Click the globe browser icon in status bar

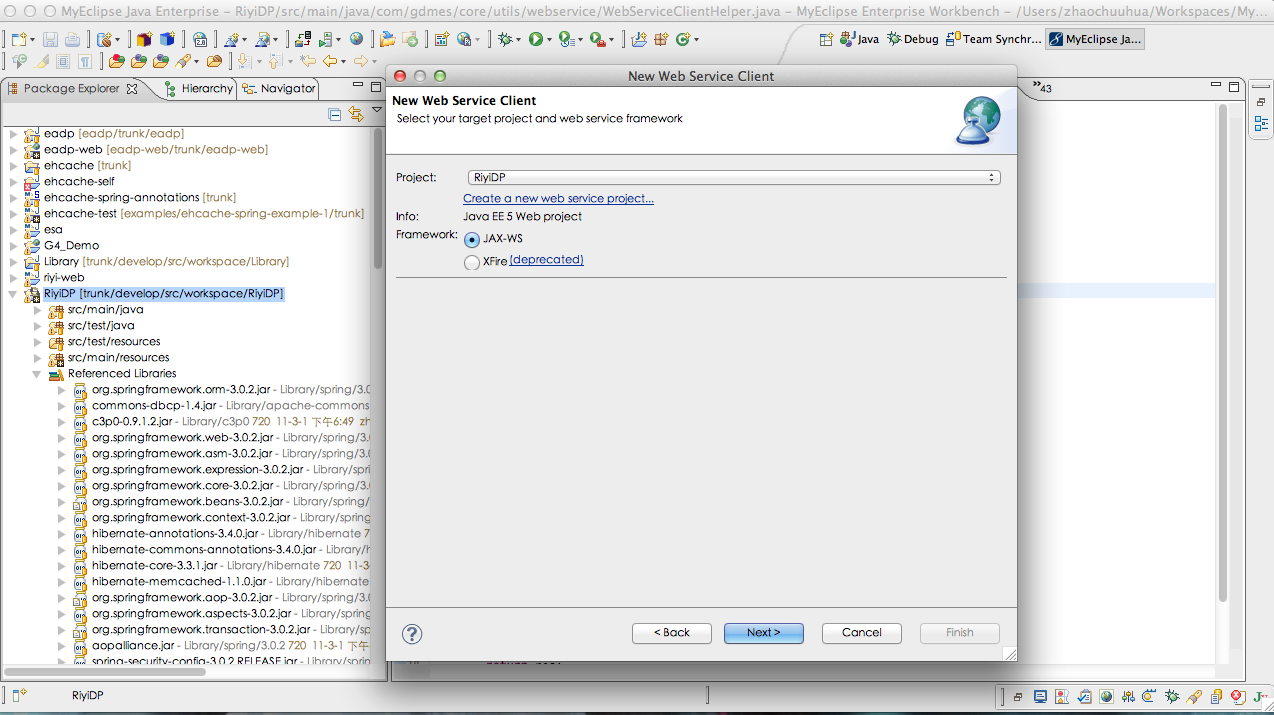(x=1106, y=697)
